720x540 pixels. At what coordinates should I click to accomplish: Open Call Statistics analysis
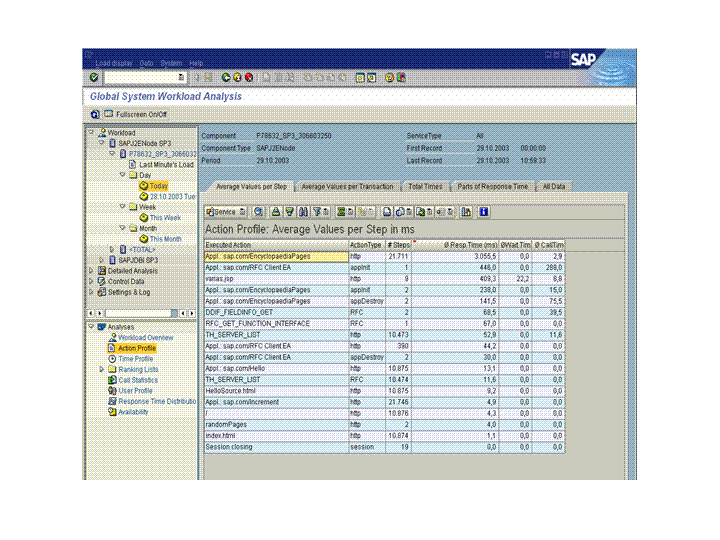[x=138, y=379]
